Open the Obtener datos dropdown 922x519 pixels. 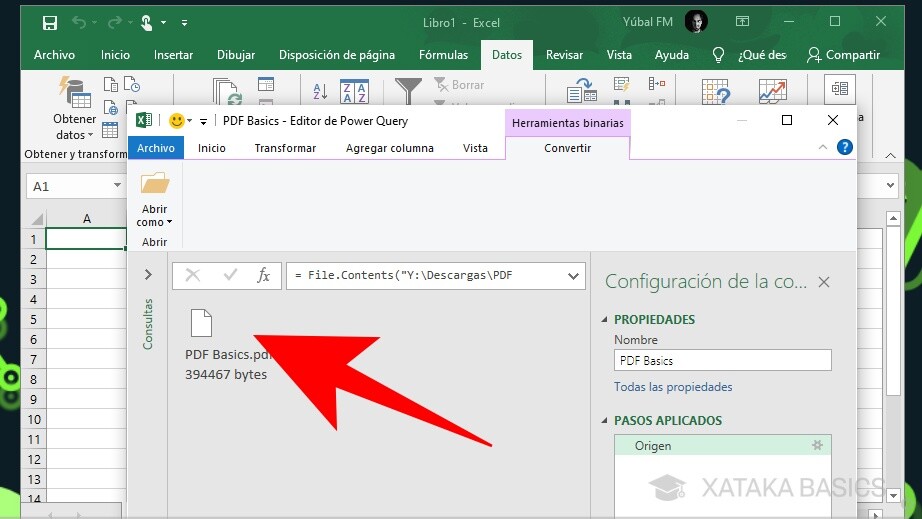(75, 109)
